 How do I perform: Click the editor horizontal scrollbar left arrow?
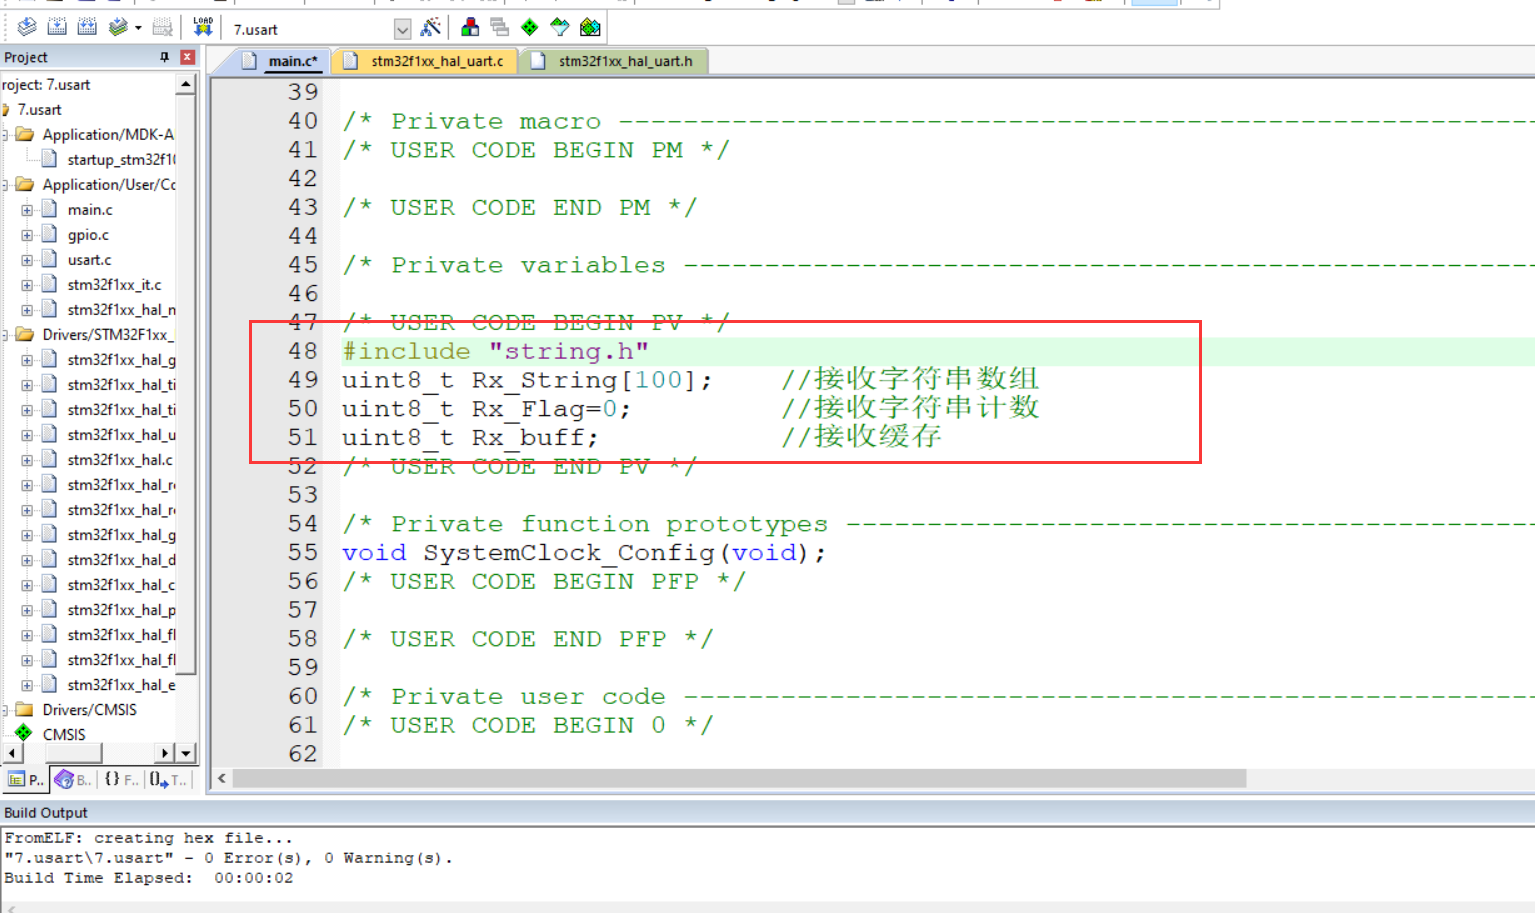point(222,778)
